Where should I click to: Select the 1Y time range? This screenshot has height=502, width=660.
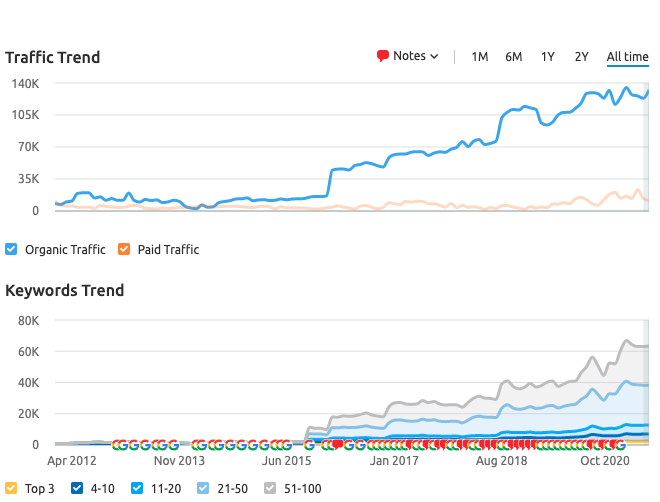click(548, 57)
